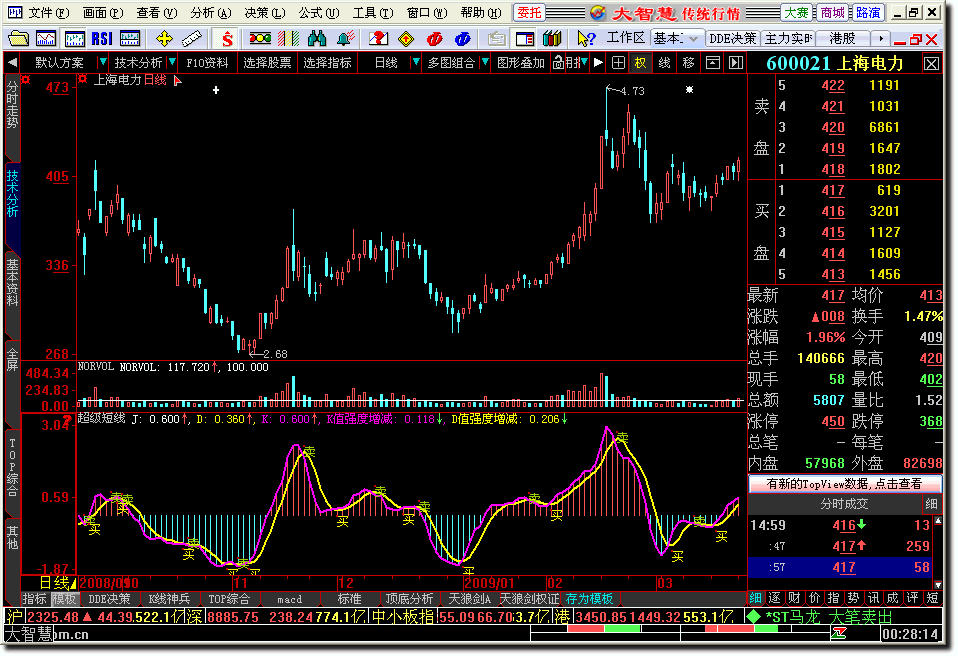
Task: Open the 公式 menu
Action: coord(318,13)
